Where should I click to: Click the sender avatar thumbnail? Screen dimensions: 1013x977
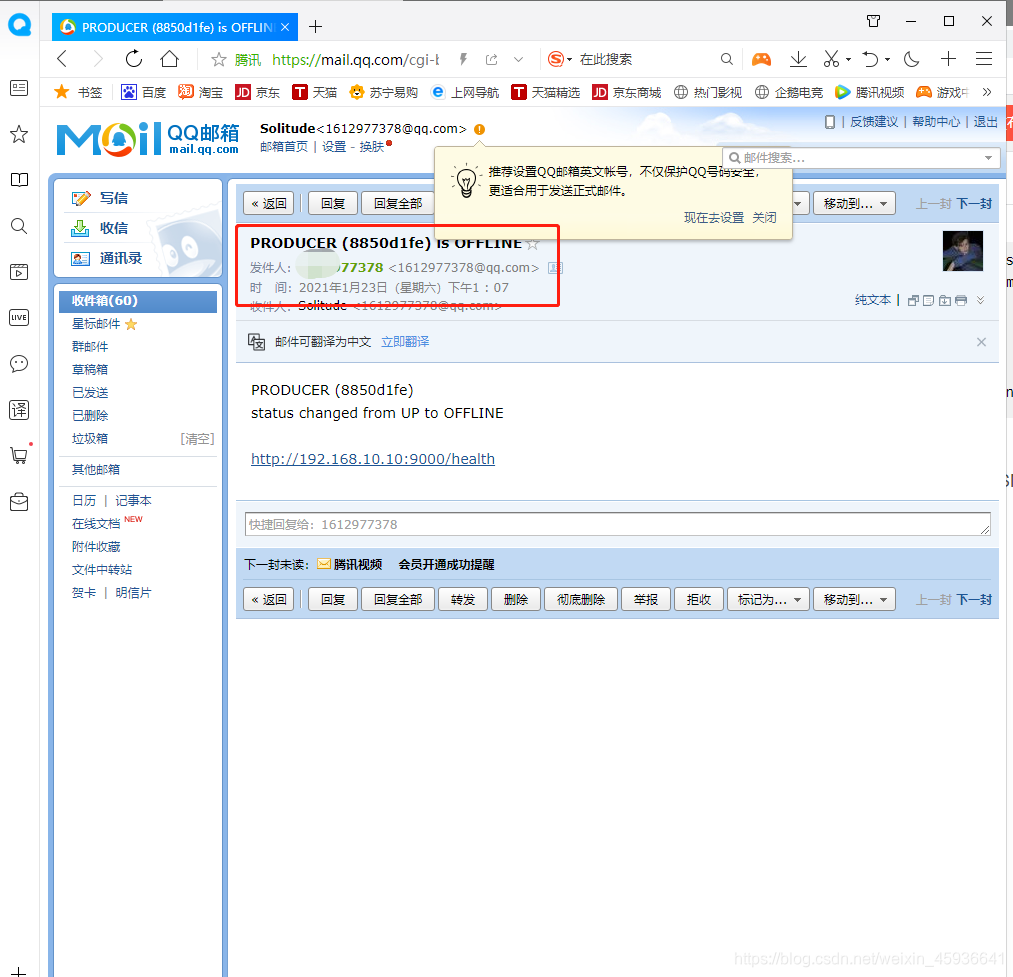pyautogui.click(x=963, y=251)
